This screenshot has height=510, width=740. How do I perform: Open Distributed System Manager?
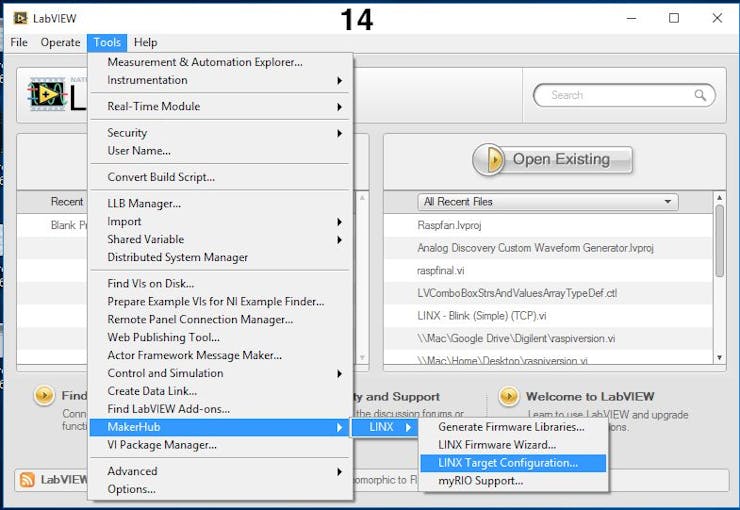click(x=221, y=258)
